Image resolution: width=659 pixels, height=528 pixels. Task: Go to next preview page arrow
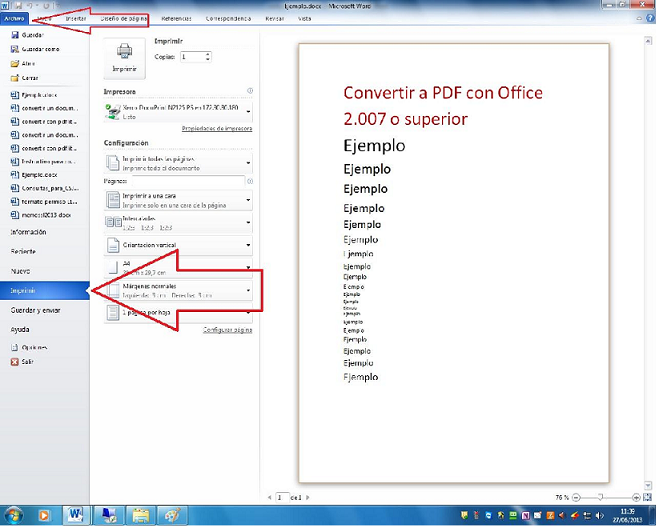click(x=308, y=498)
